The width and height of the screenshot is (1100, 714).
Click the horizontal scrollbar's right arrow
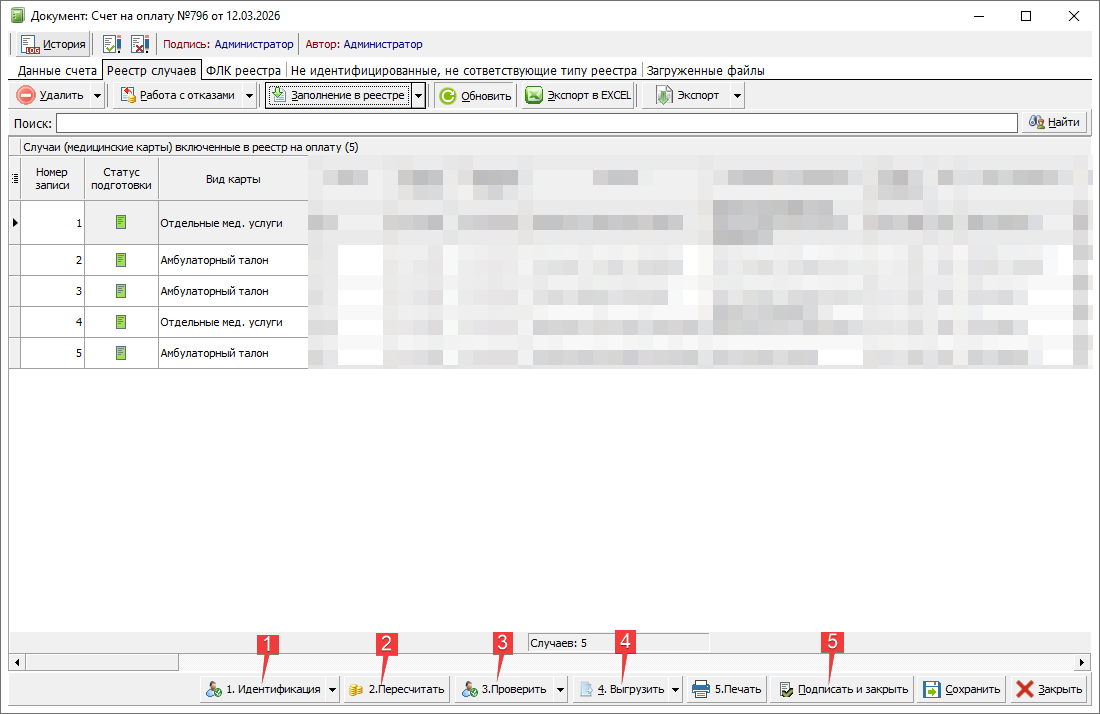(x=1083, y=662)
